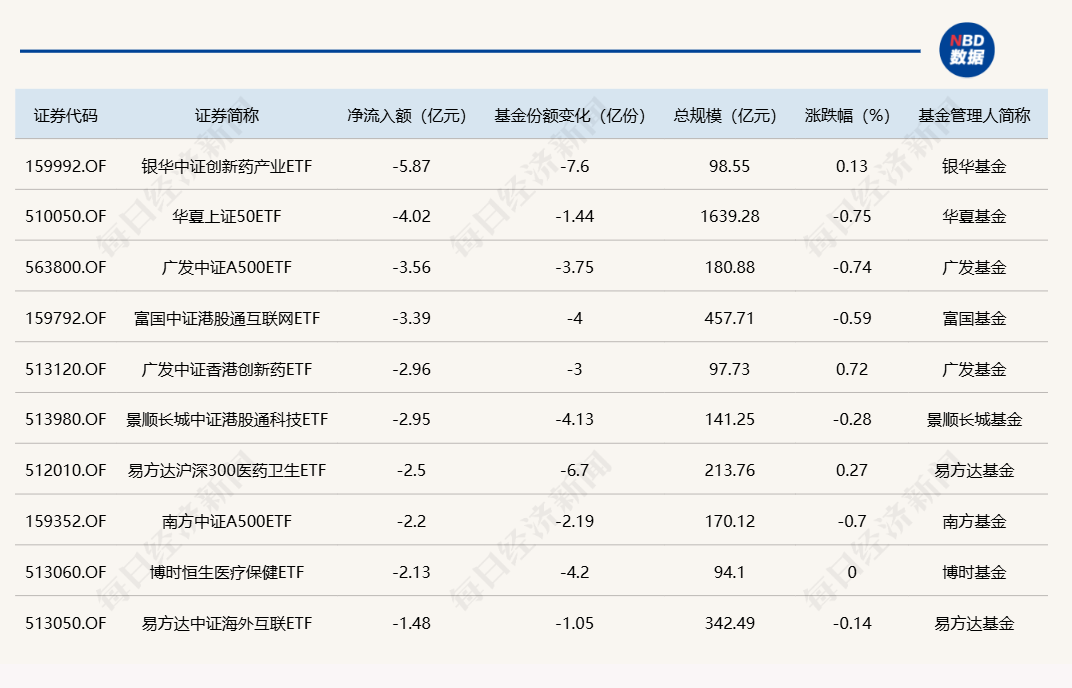Select the 总规模（亿元）column header

[x=725, y=115]
